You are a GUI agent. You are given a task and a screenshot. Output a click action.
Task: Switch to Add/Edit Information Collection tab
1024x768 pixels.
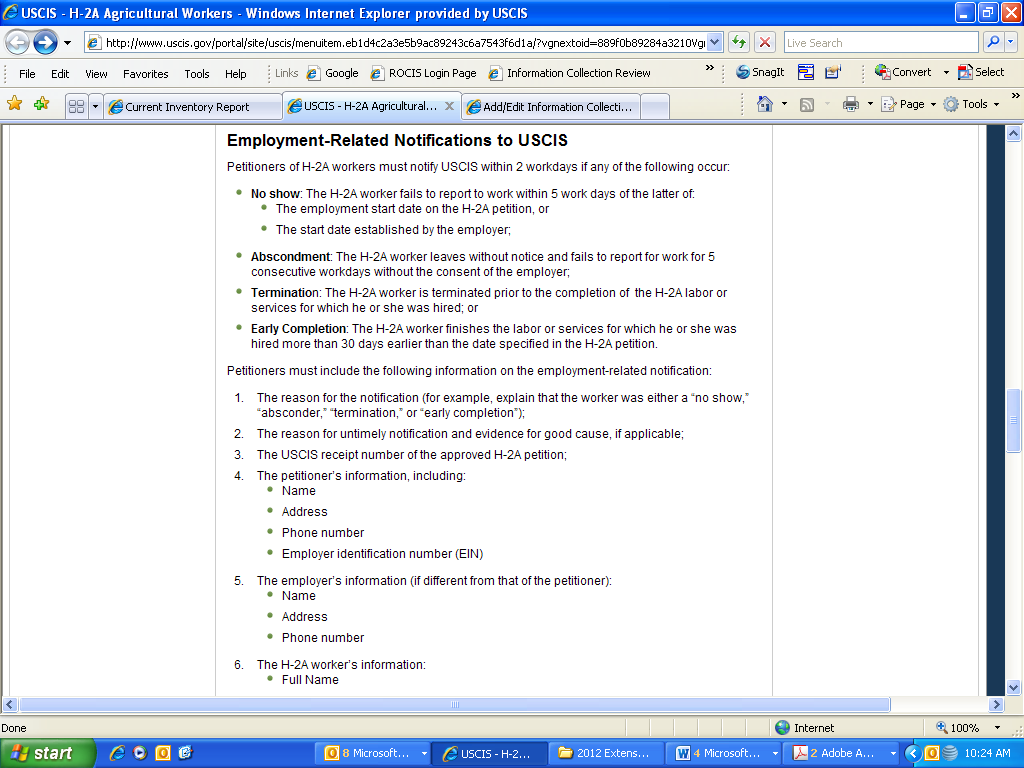(x=551, y=106)
